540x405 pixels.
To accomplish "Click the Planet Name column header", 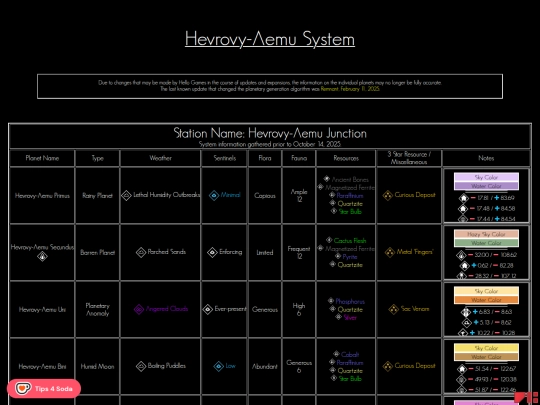I will click(x=42, y=158).
